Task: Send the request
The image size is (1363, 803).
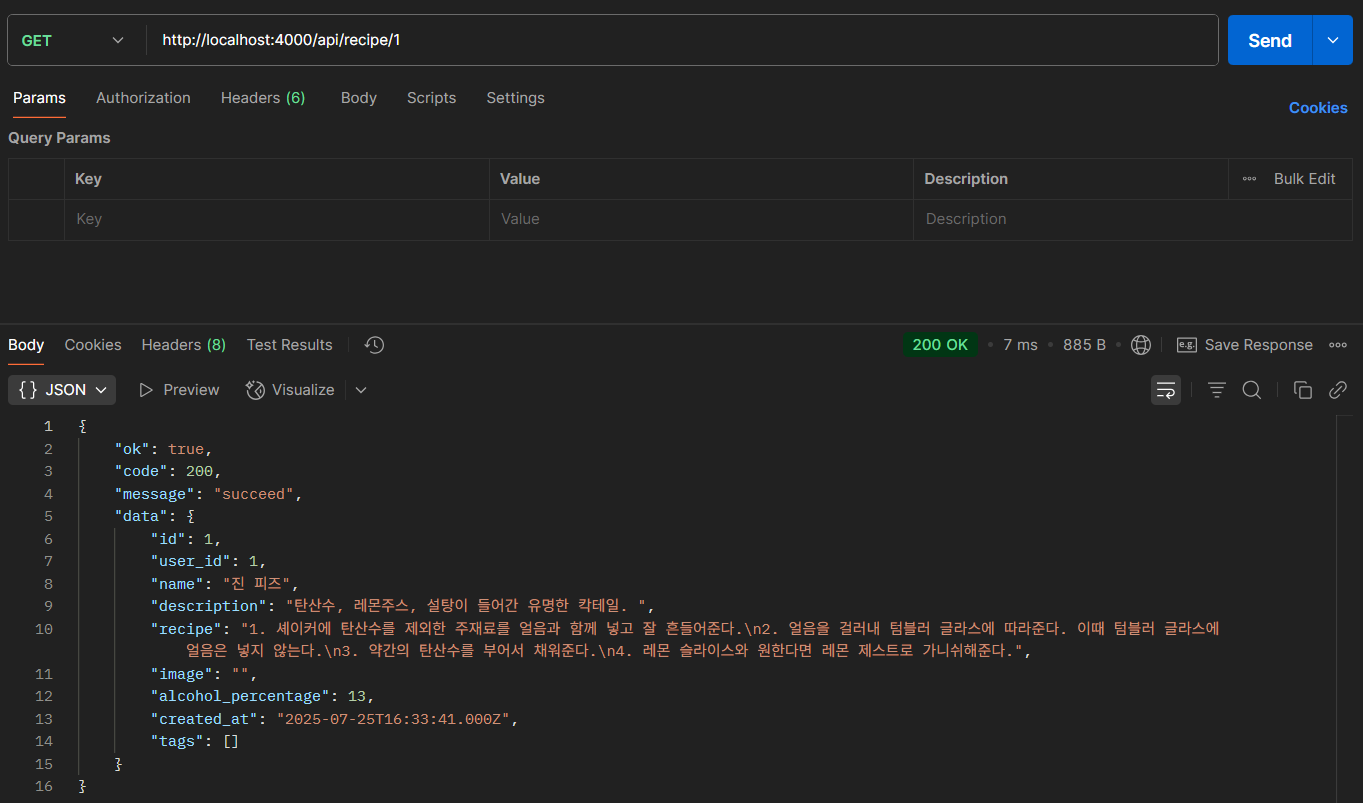Action: (1270, 40)
